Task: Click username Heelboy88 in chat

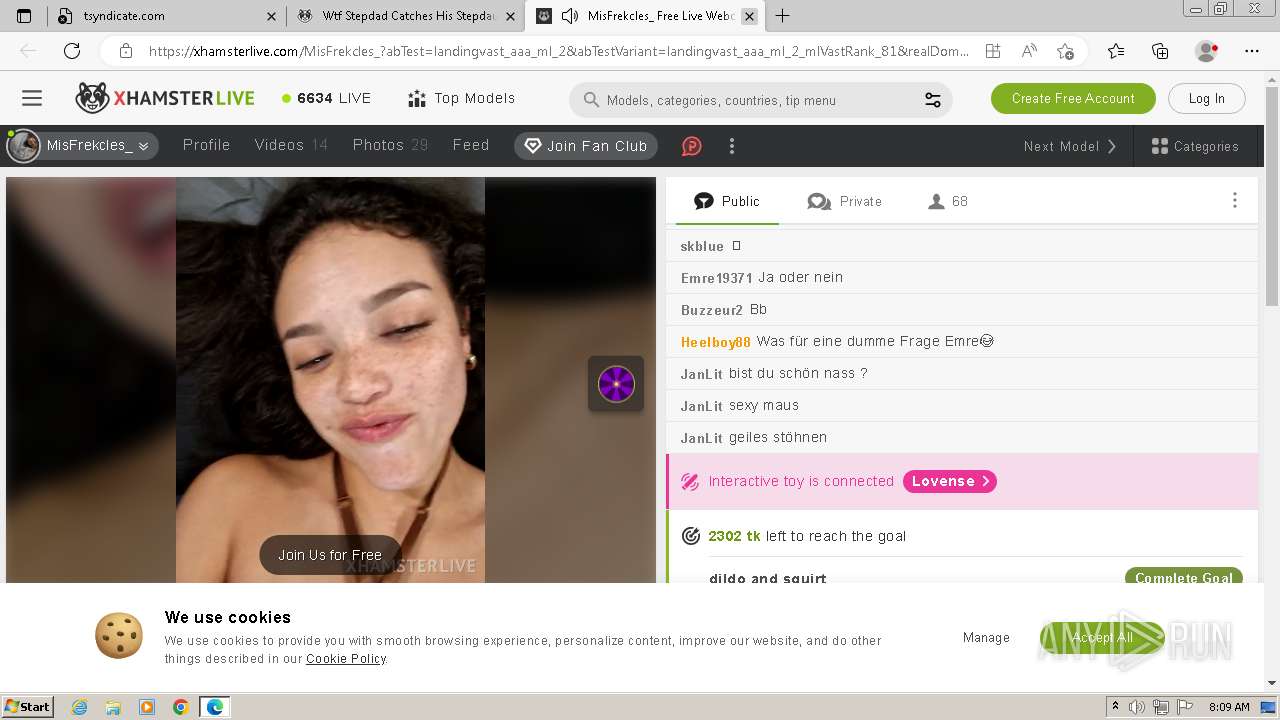Action: [715, 342]
